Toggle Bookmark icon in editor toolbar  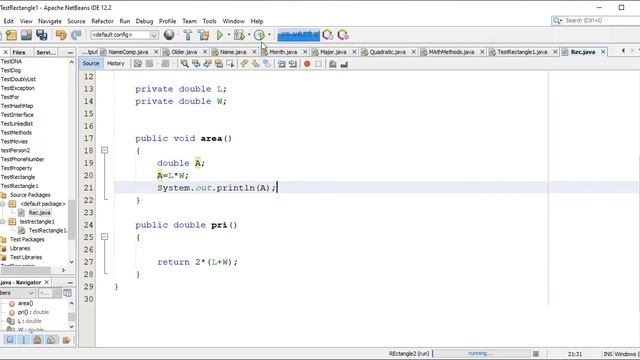point(267,64)
